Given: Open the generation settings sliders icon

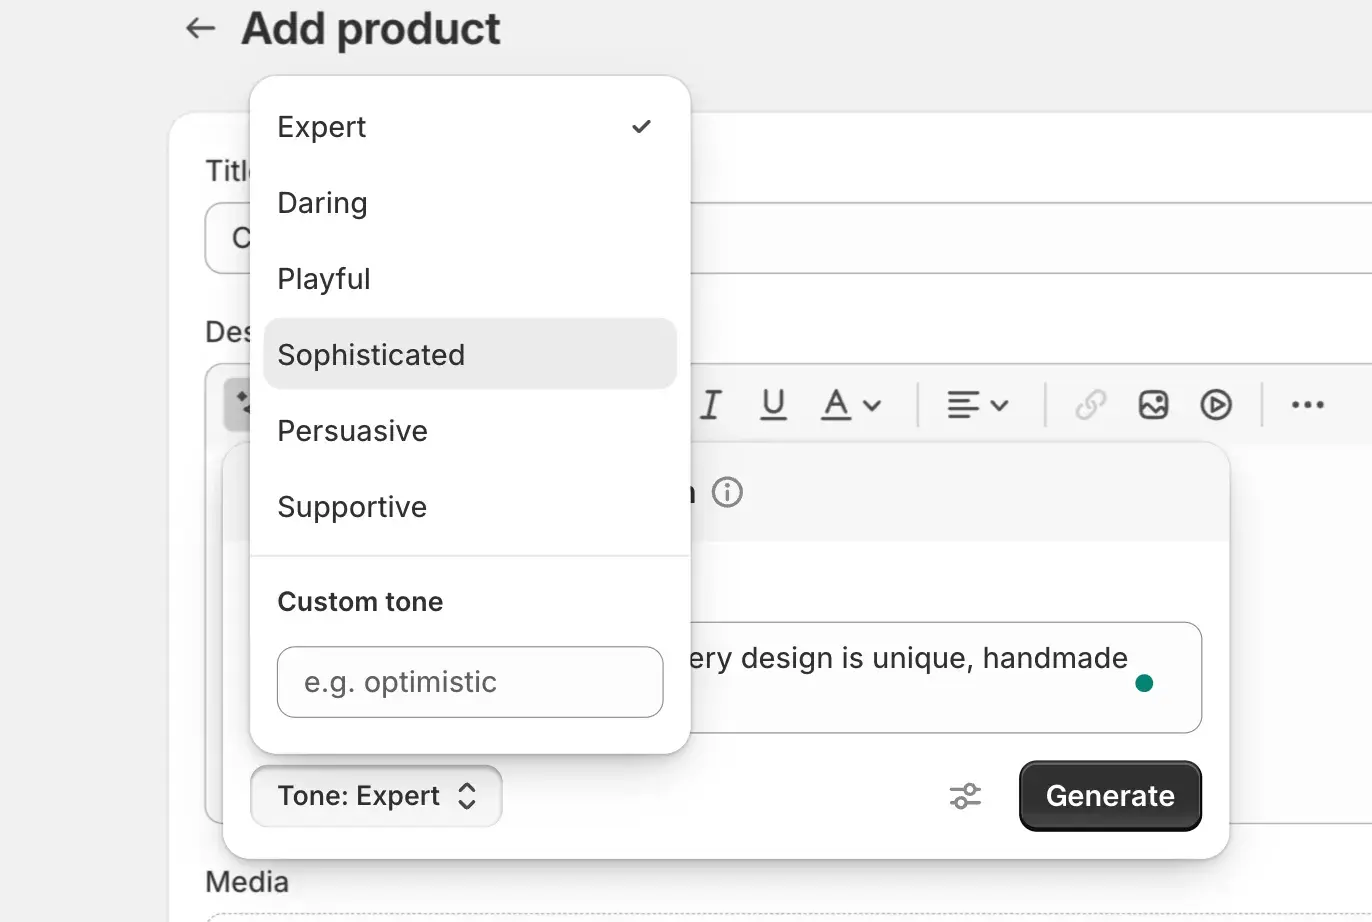Looking at the screenshot, I should click(x=965, y=796).
